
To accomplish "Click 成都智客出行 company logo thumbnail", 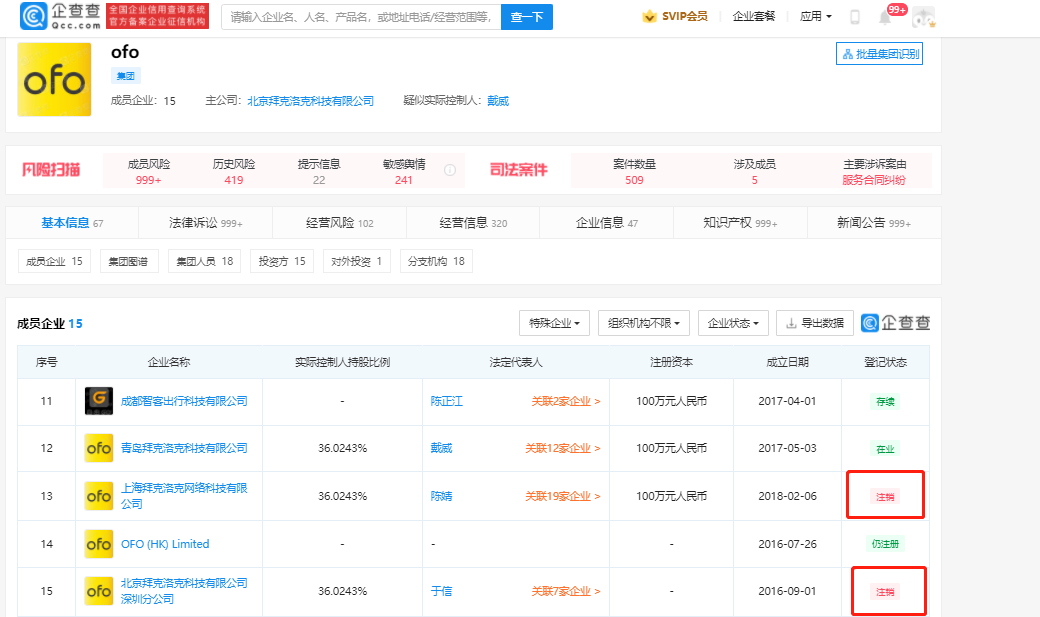I will click(x=99, y=401).
